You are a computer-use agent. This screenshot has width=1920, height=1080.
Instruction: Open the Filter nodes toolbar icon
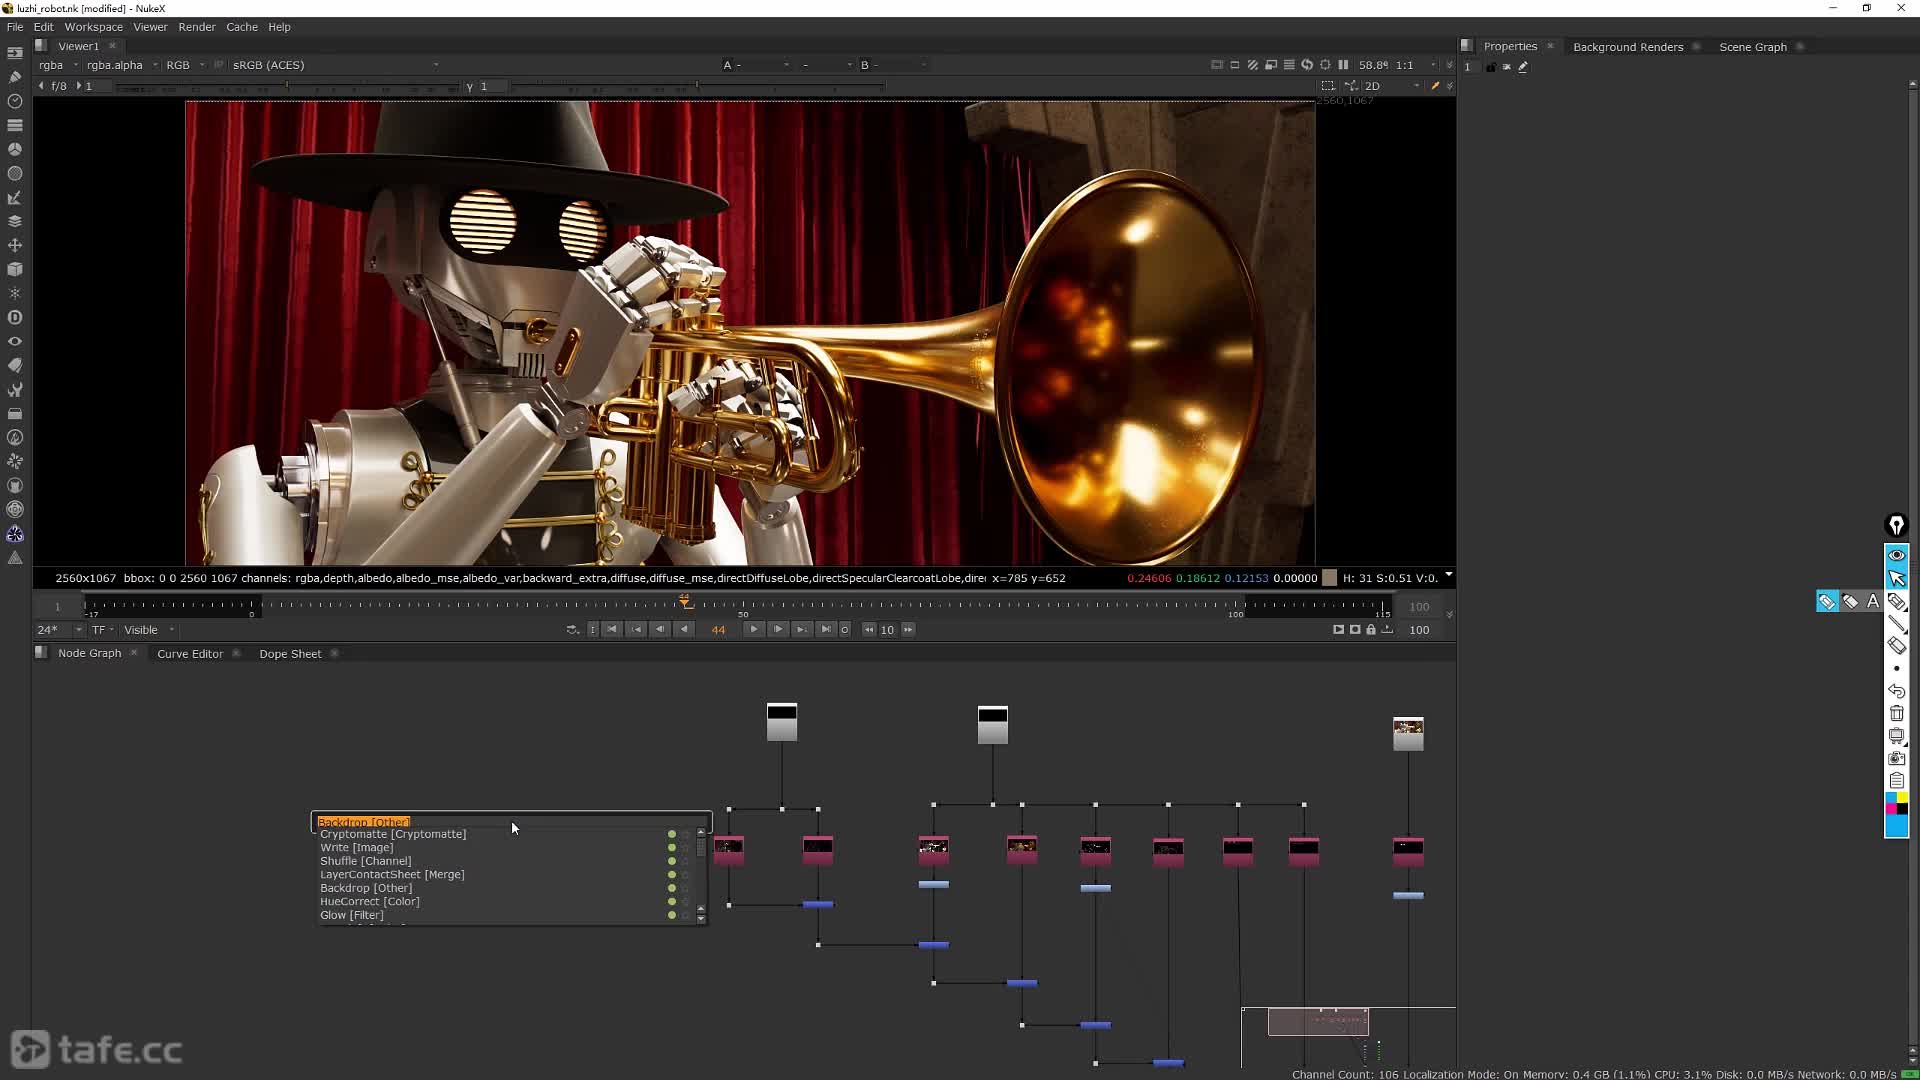click(x=15, y=173)
